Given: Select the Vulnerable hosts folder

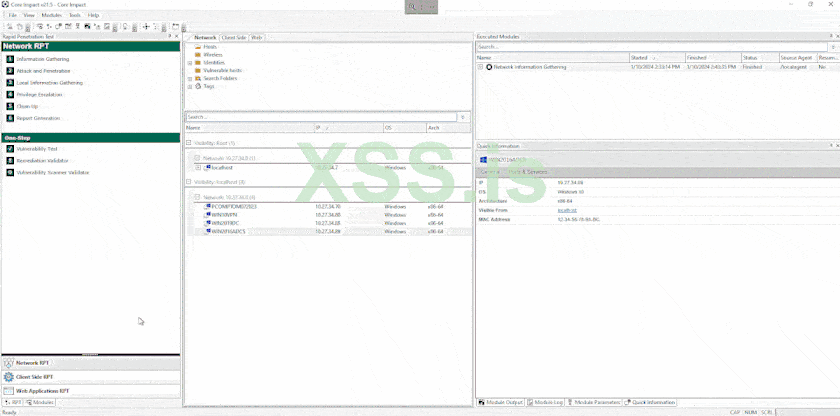Looking at the screenshot, I should (x=222, y=71).
